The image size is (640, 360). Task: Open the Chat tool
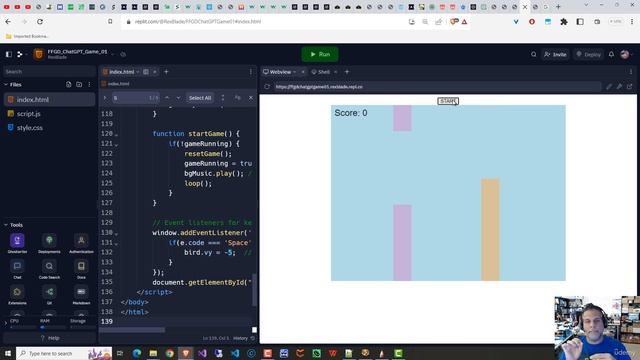coord(17,269)
